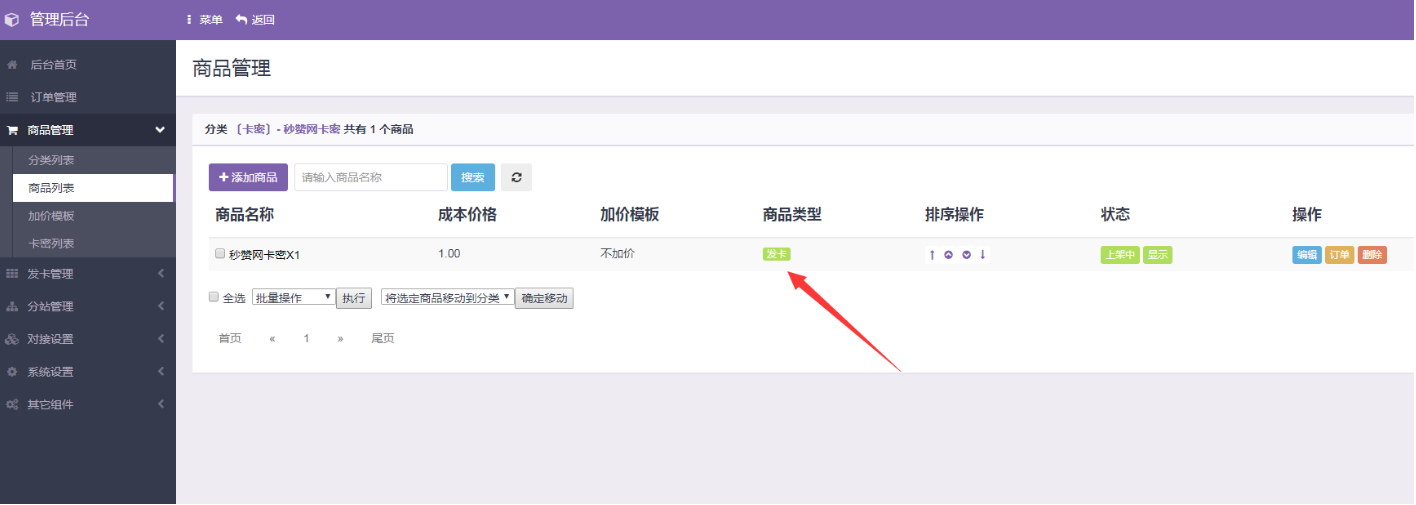Select 加价模板 from sidebar submenu
Image resolution: width=1416 pixels, height=505 pixels.
pos(51,216)
